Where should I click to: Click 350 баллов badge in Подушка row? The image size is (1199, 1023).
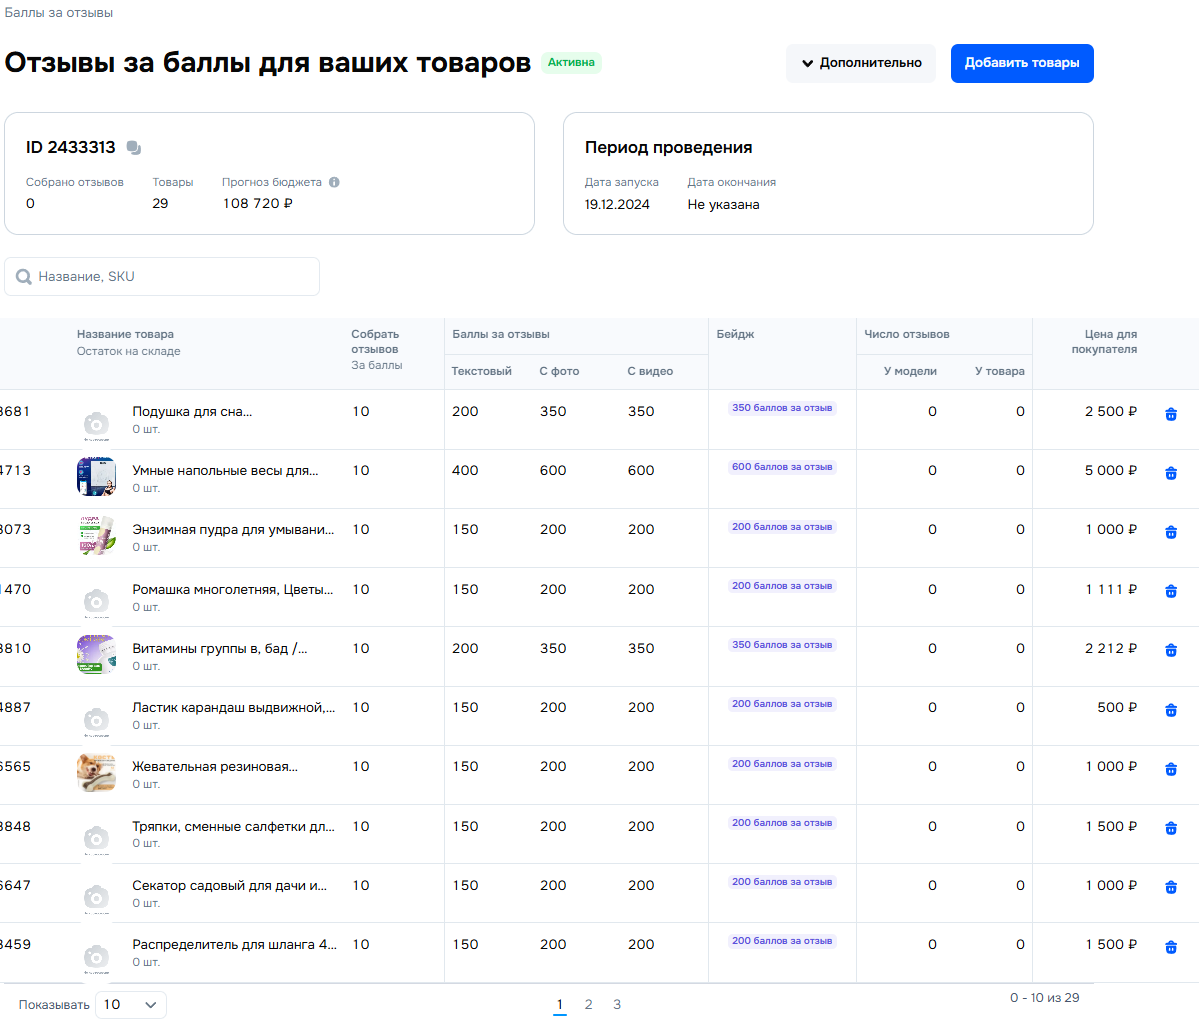tap(781, 408)
